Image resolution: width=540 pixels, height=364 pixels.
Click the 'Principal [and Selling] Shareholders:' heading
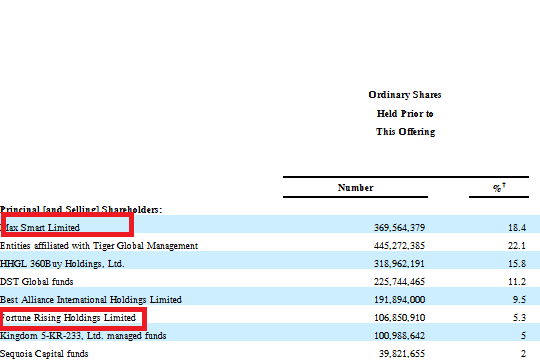coord(81,209)
